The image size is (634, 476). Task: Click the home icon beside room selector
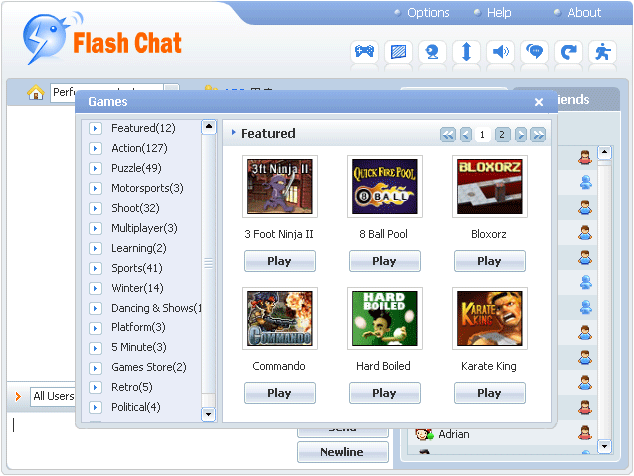pos(36,93)
